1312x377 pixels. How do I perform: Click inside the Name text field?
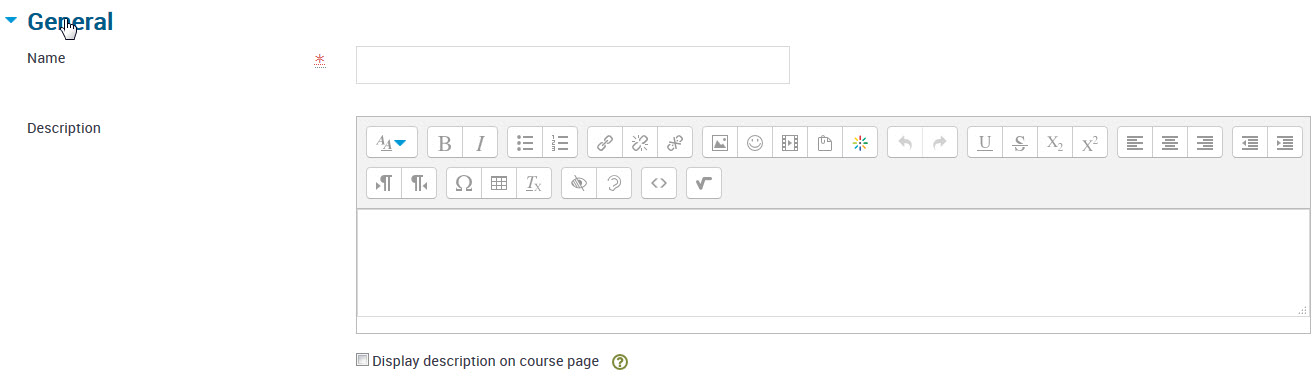tap(573, 65)
